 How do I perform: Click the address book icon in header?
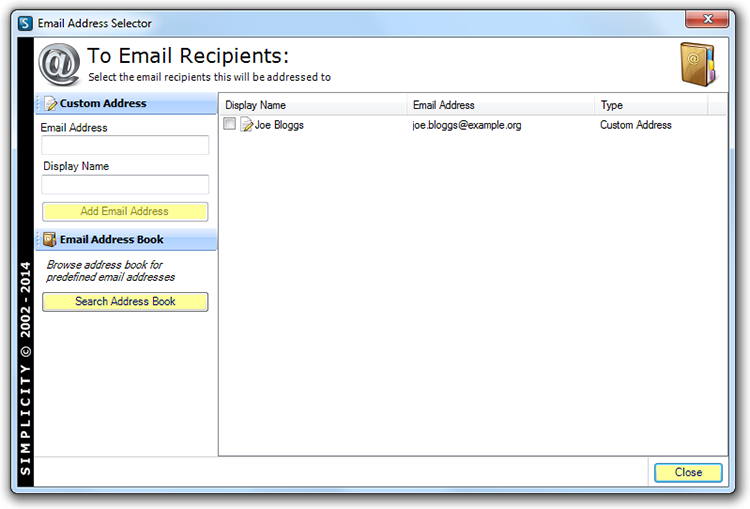pyautogui.click(x=698, y=66)
